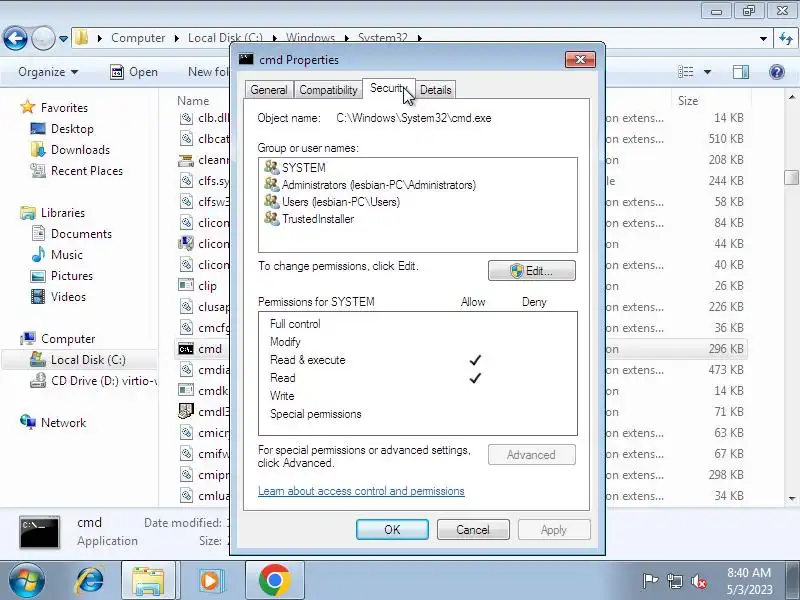Open the Windows Start menu
The height and width of the screenshot is (600, 800).
click(x=26, y=581)
